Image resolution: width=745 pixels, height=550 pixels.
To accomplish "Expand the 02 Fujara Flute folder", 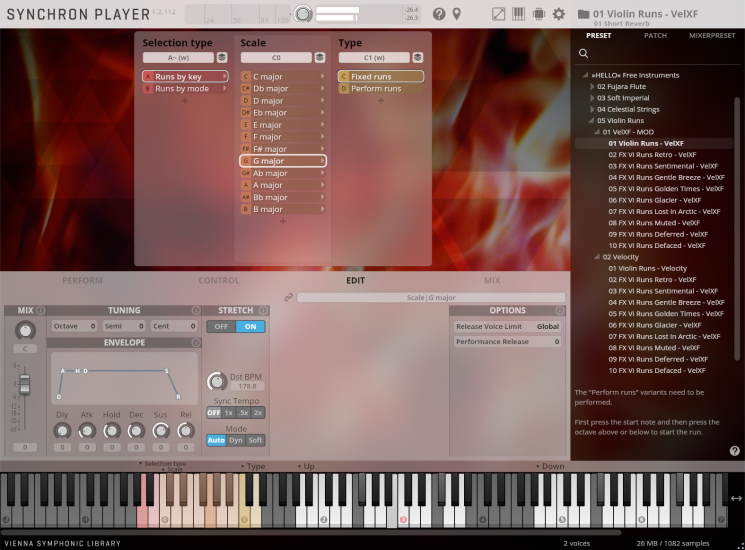I will (592, 87).
